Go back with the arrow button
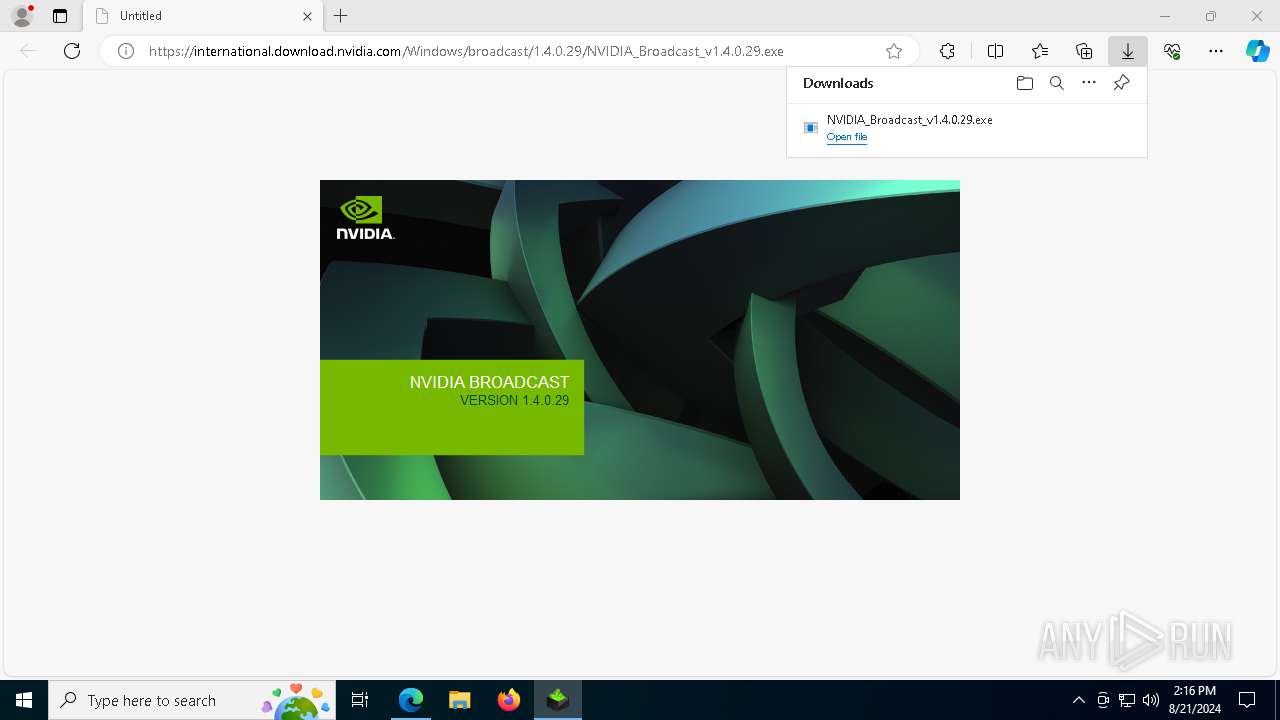This screenshot has width=1280, height=720. coord(28,51)
